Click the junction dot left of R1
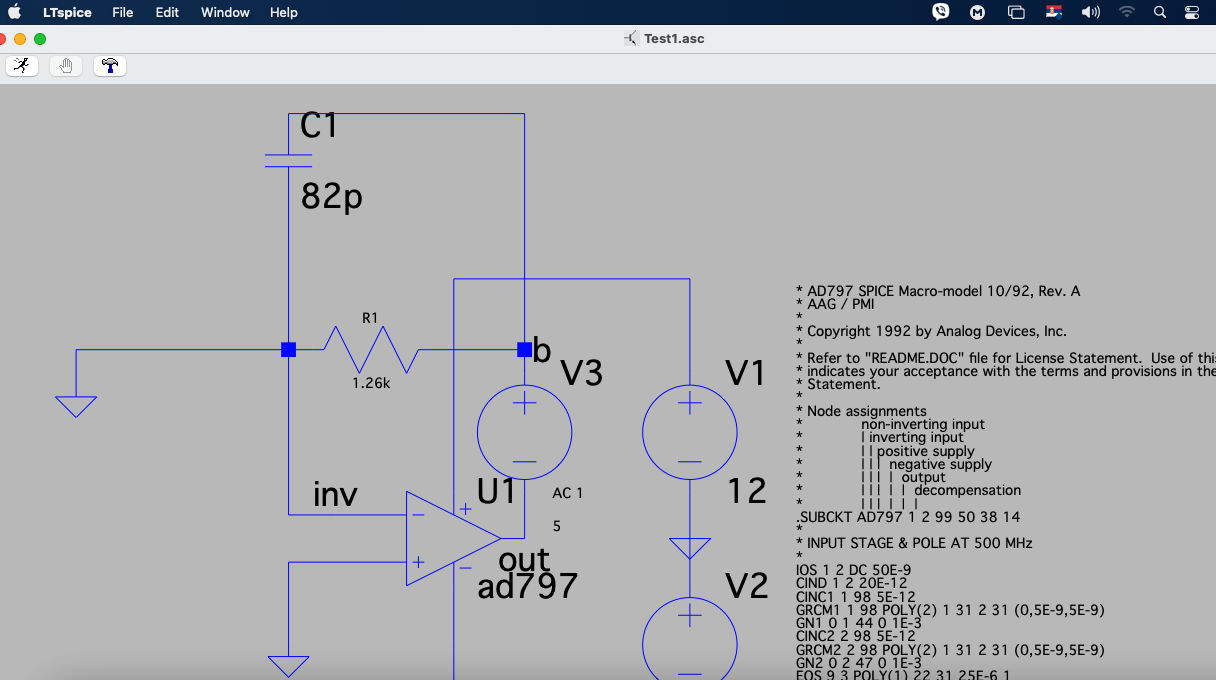 coord(288,349)
